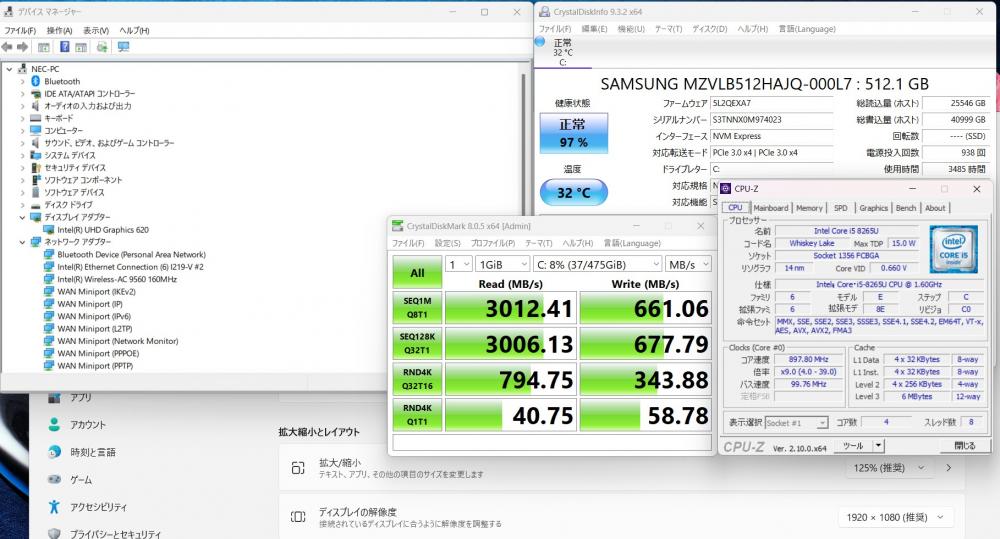
Task: Click the ゲーム controller icon in Settings sidebar
Action: pyautogui.click(x=54, y=479)
